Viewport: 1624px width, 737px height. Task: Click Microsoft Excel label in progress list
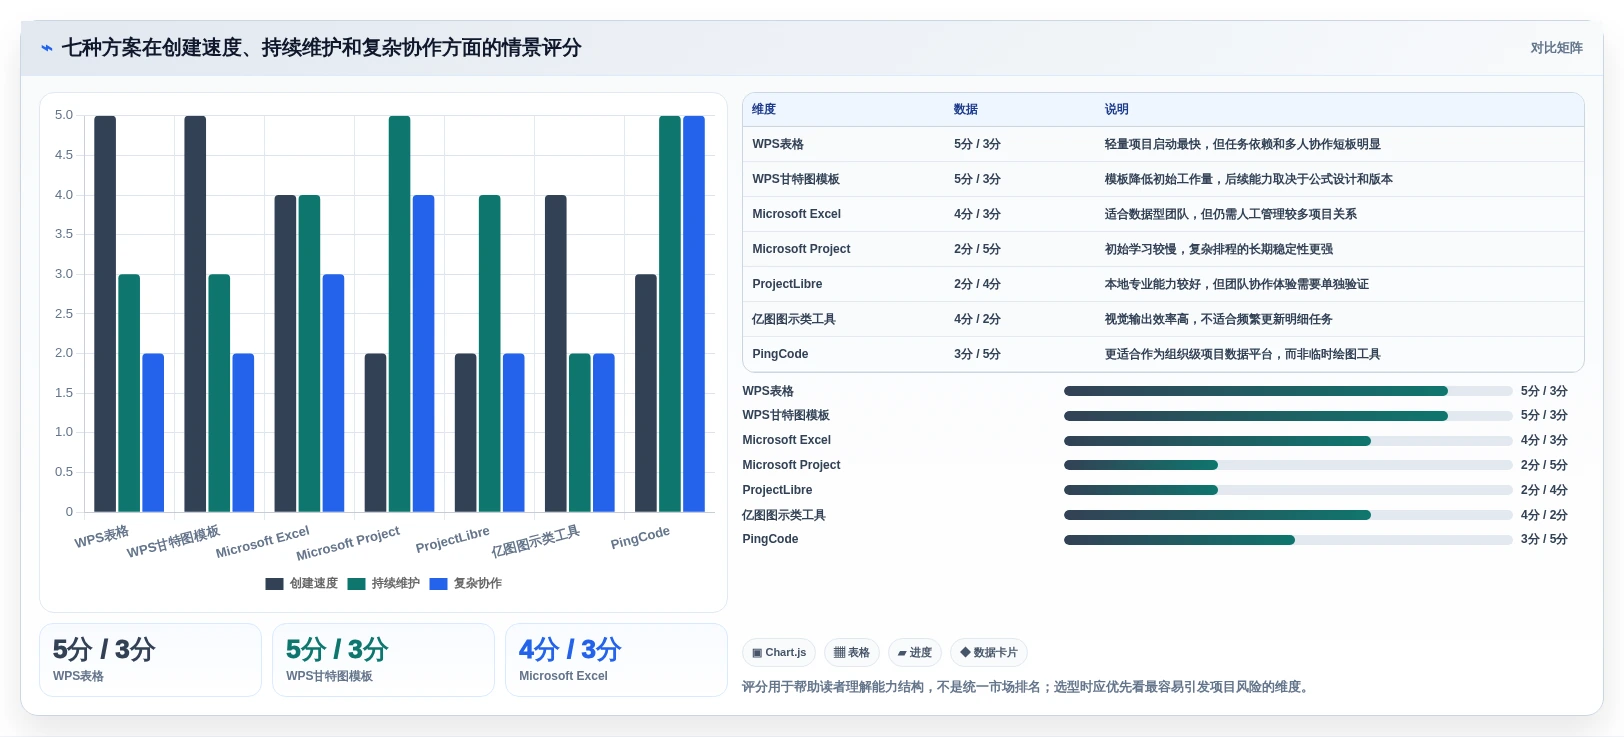click(x=786, y=440)
